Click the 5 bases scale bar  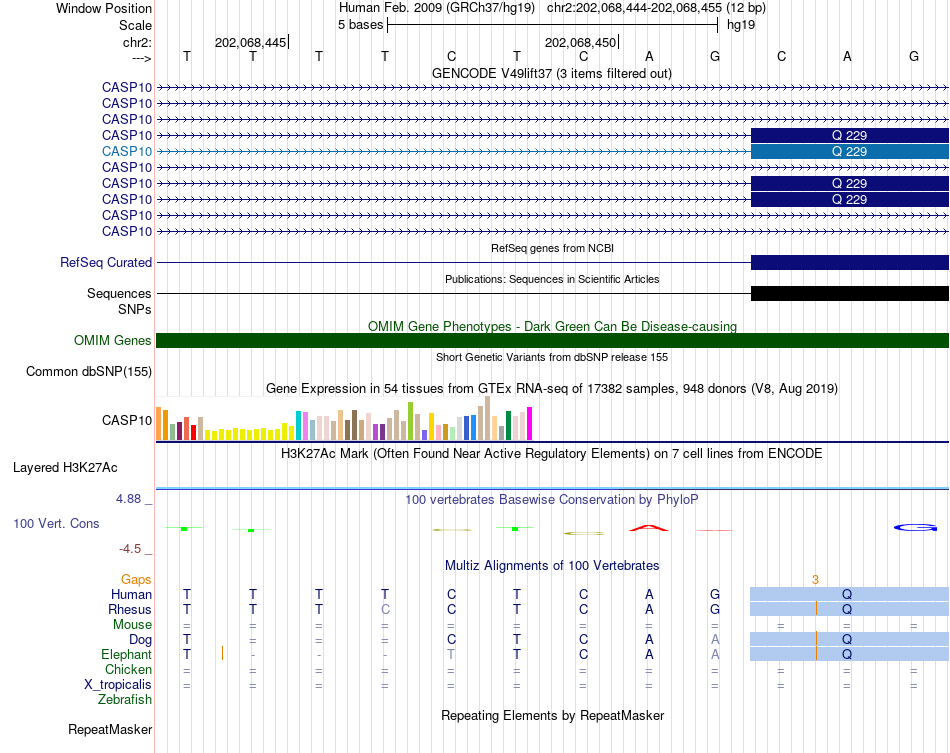[x=553, y=25]
